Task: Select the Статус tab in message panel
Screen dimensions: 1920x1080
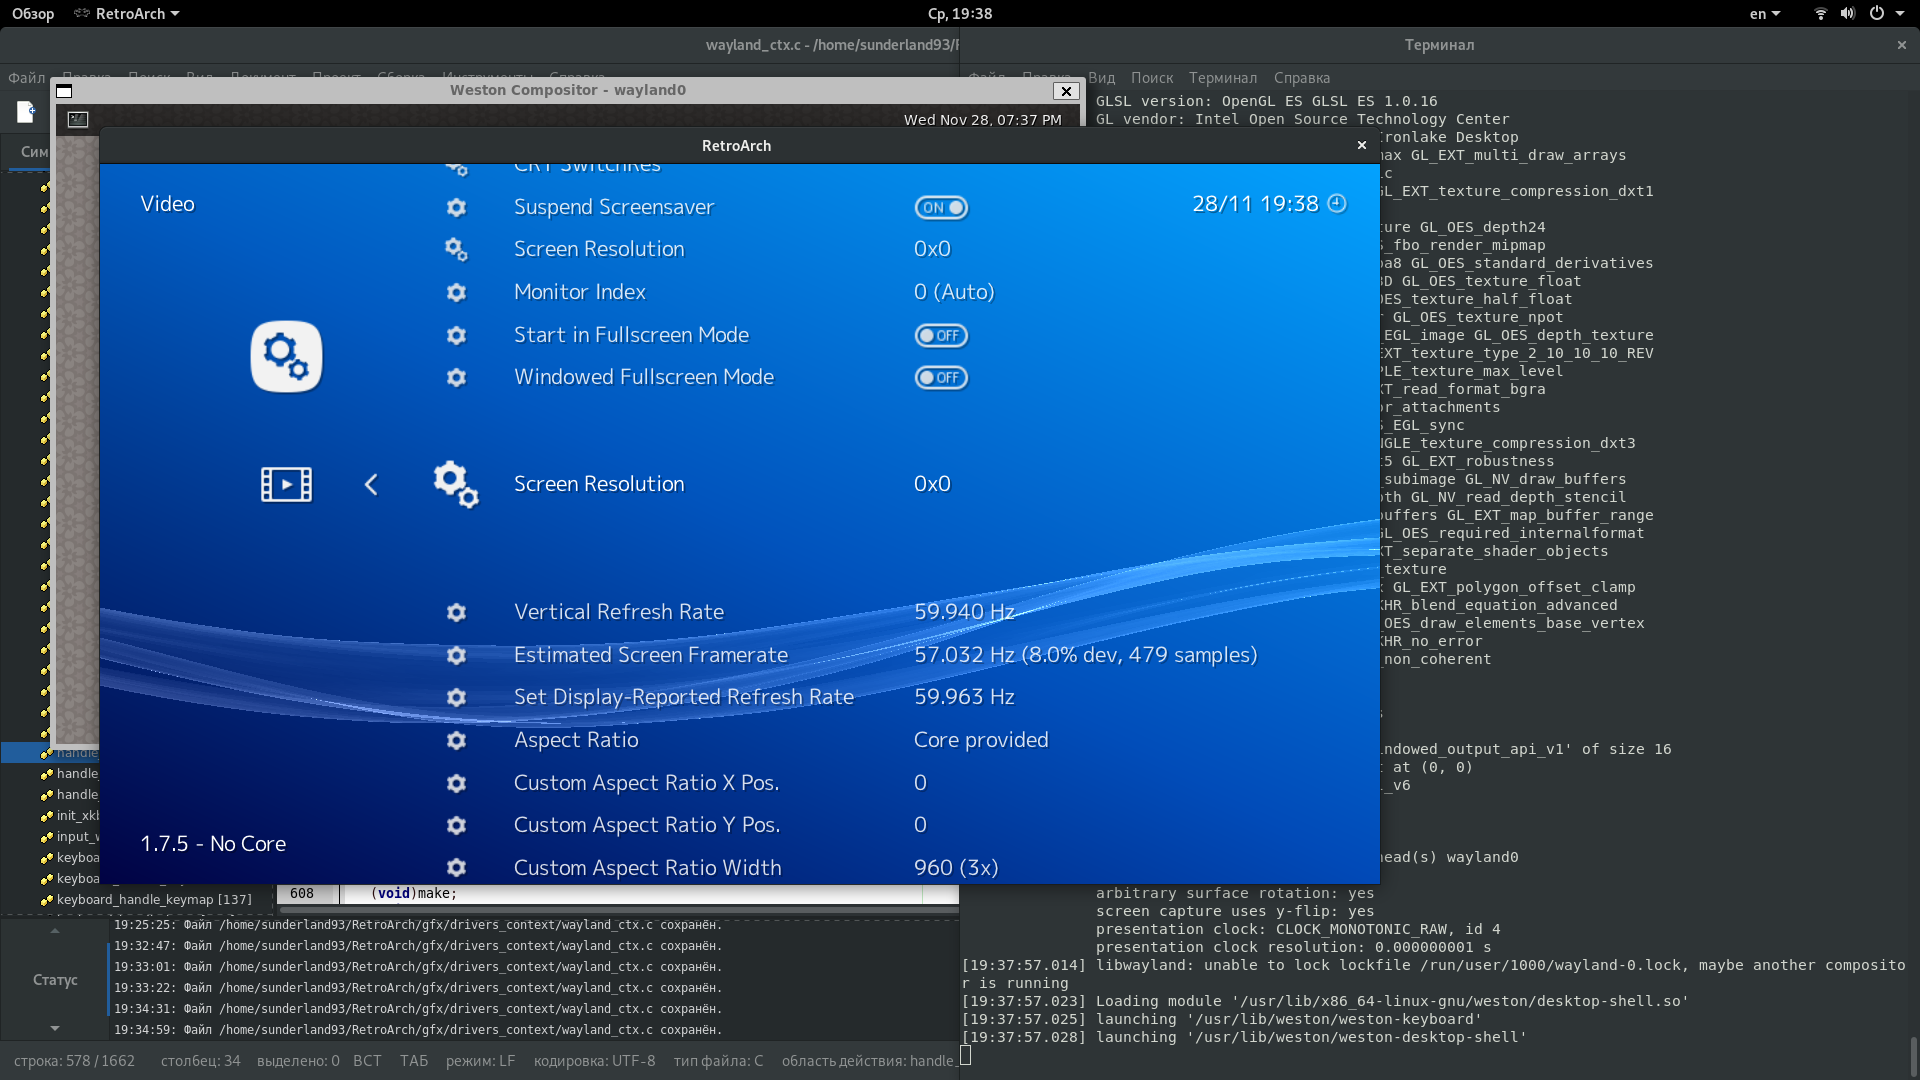Action: point(55,980)
